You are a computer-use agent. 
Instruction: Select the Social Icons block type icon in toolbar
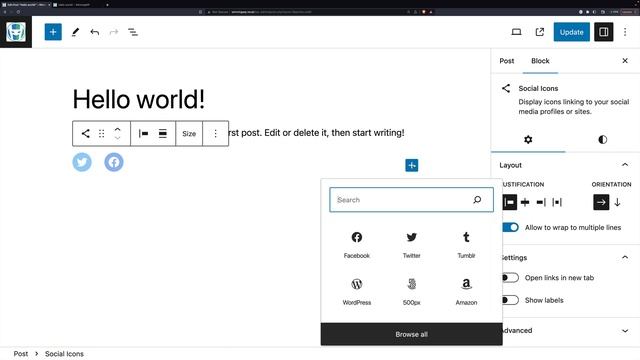pyautogui.click(x=85, y=133)
